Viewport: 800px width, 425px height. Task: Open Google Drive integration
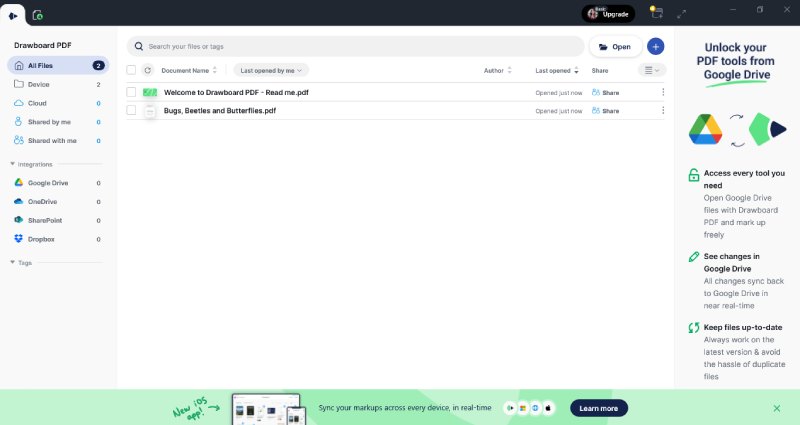tap(58, 183)
